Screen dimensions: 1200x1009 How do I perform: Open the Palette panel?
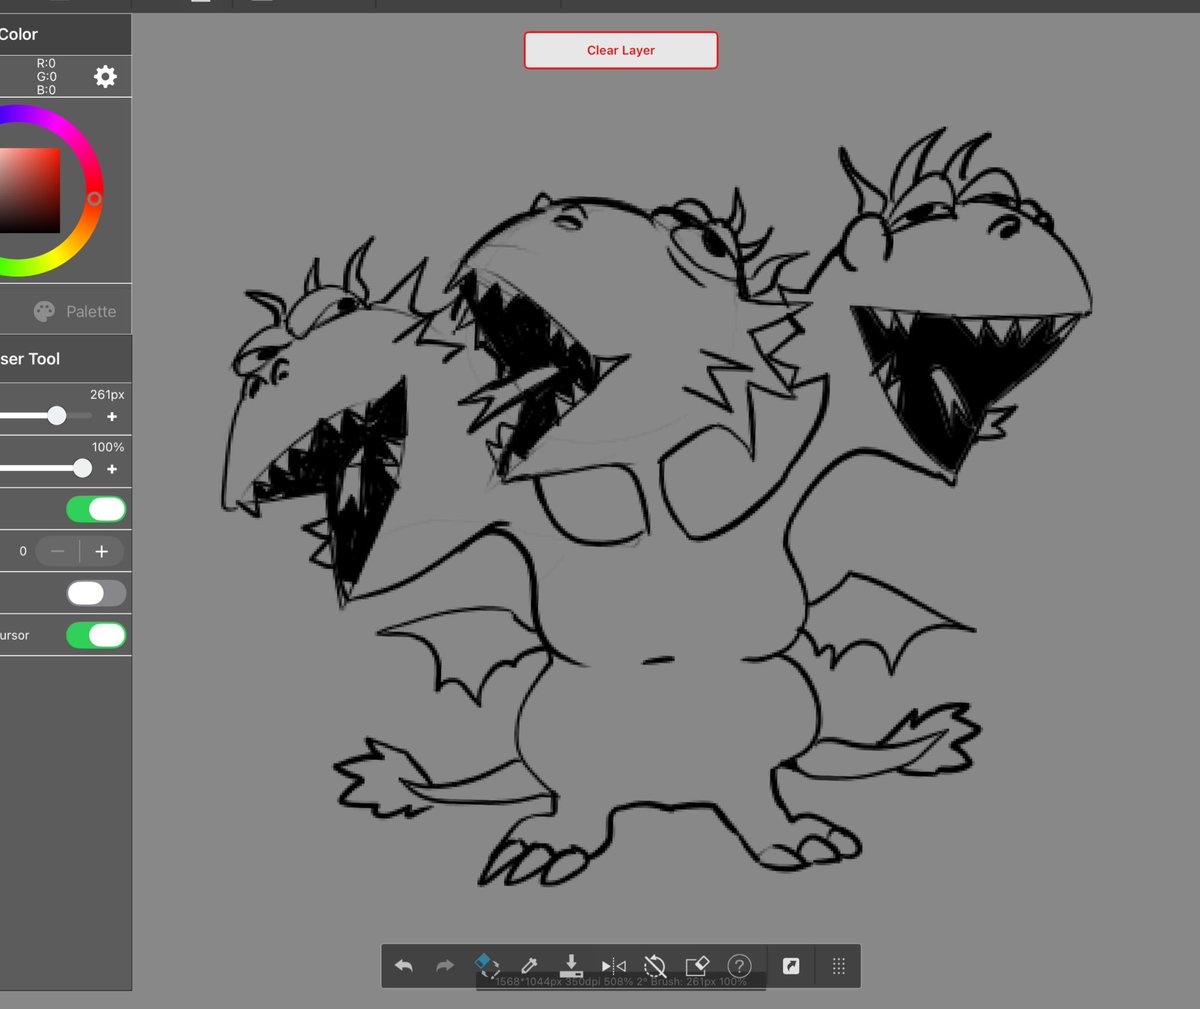point(75,311)
